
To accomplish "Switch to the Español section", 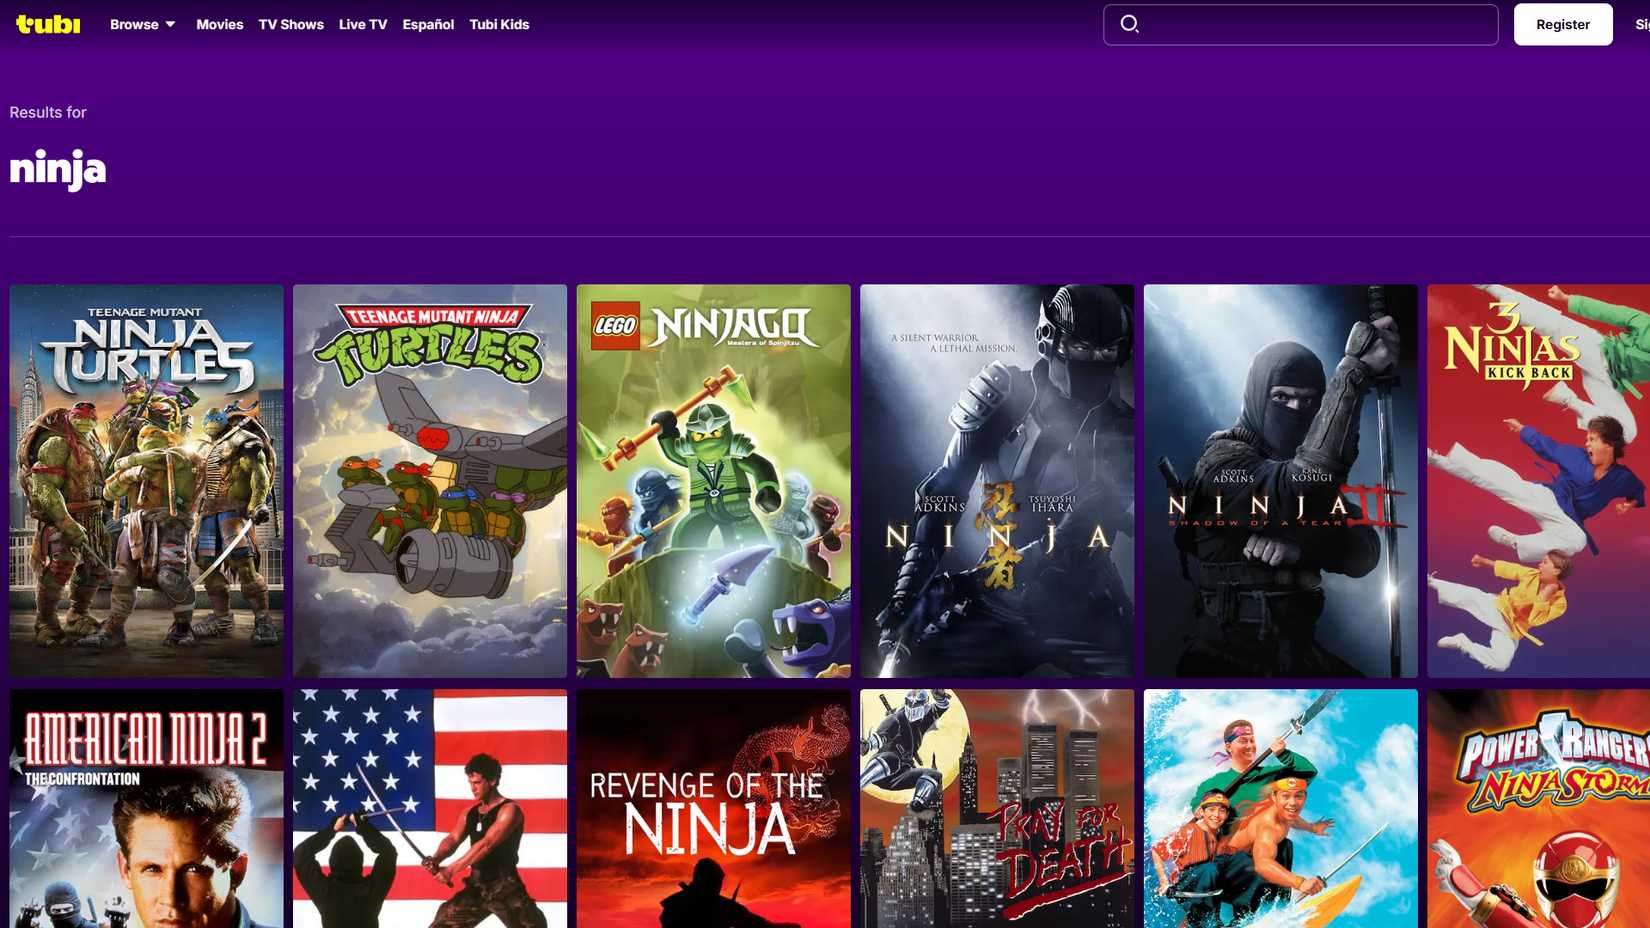I will click(428, 24).
